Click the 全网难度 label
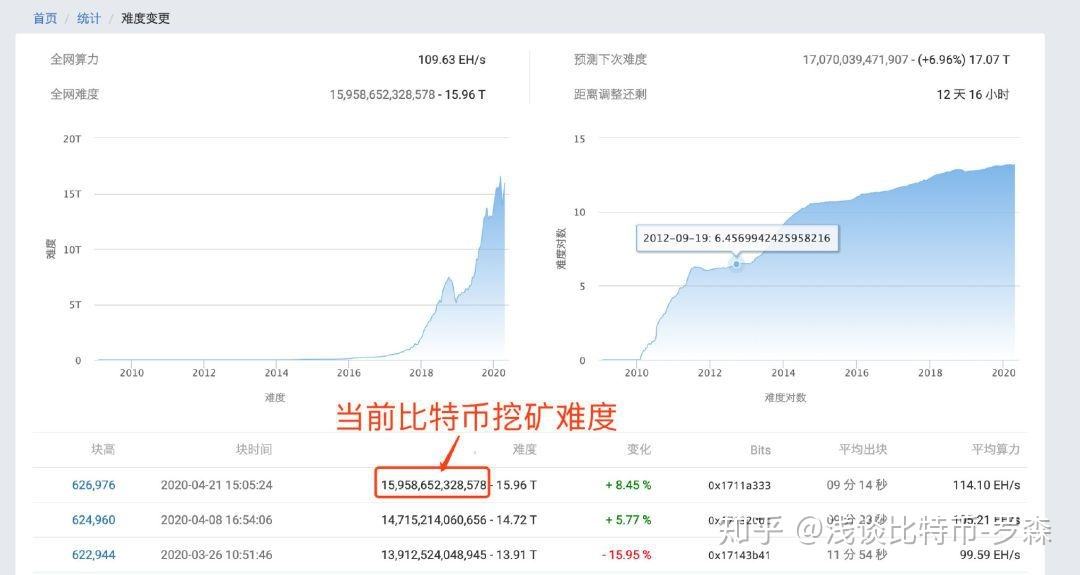This screenshot has width=1080, height=575. click(74, 95)
